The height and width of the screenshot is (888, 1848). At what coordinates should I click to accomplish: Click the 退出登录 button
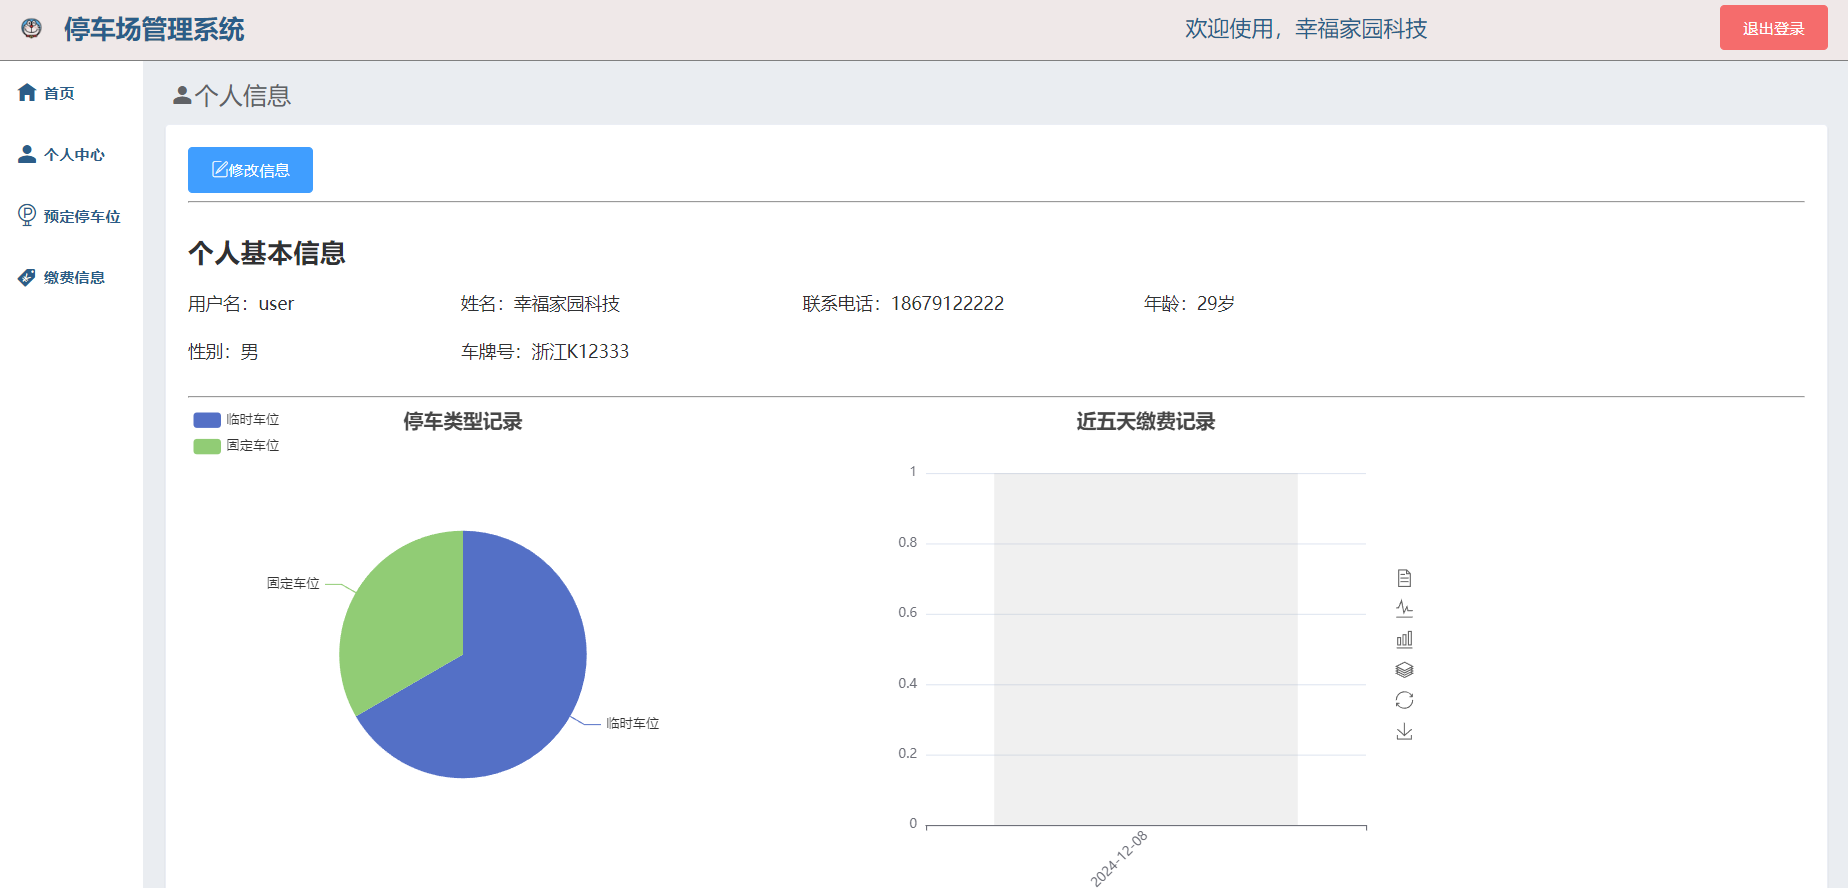coord(1773,28)
